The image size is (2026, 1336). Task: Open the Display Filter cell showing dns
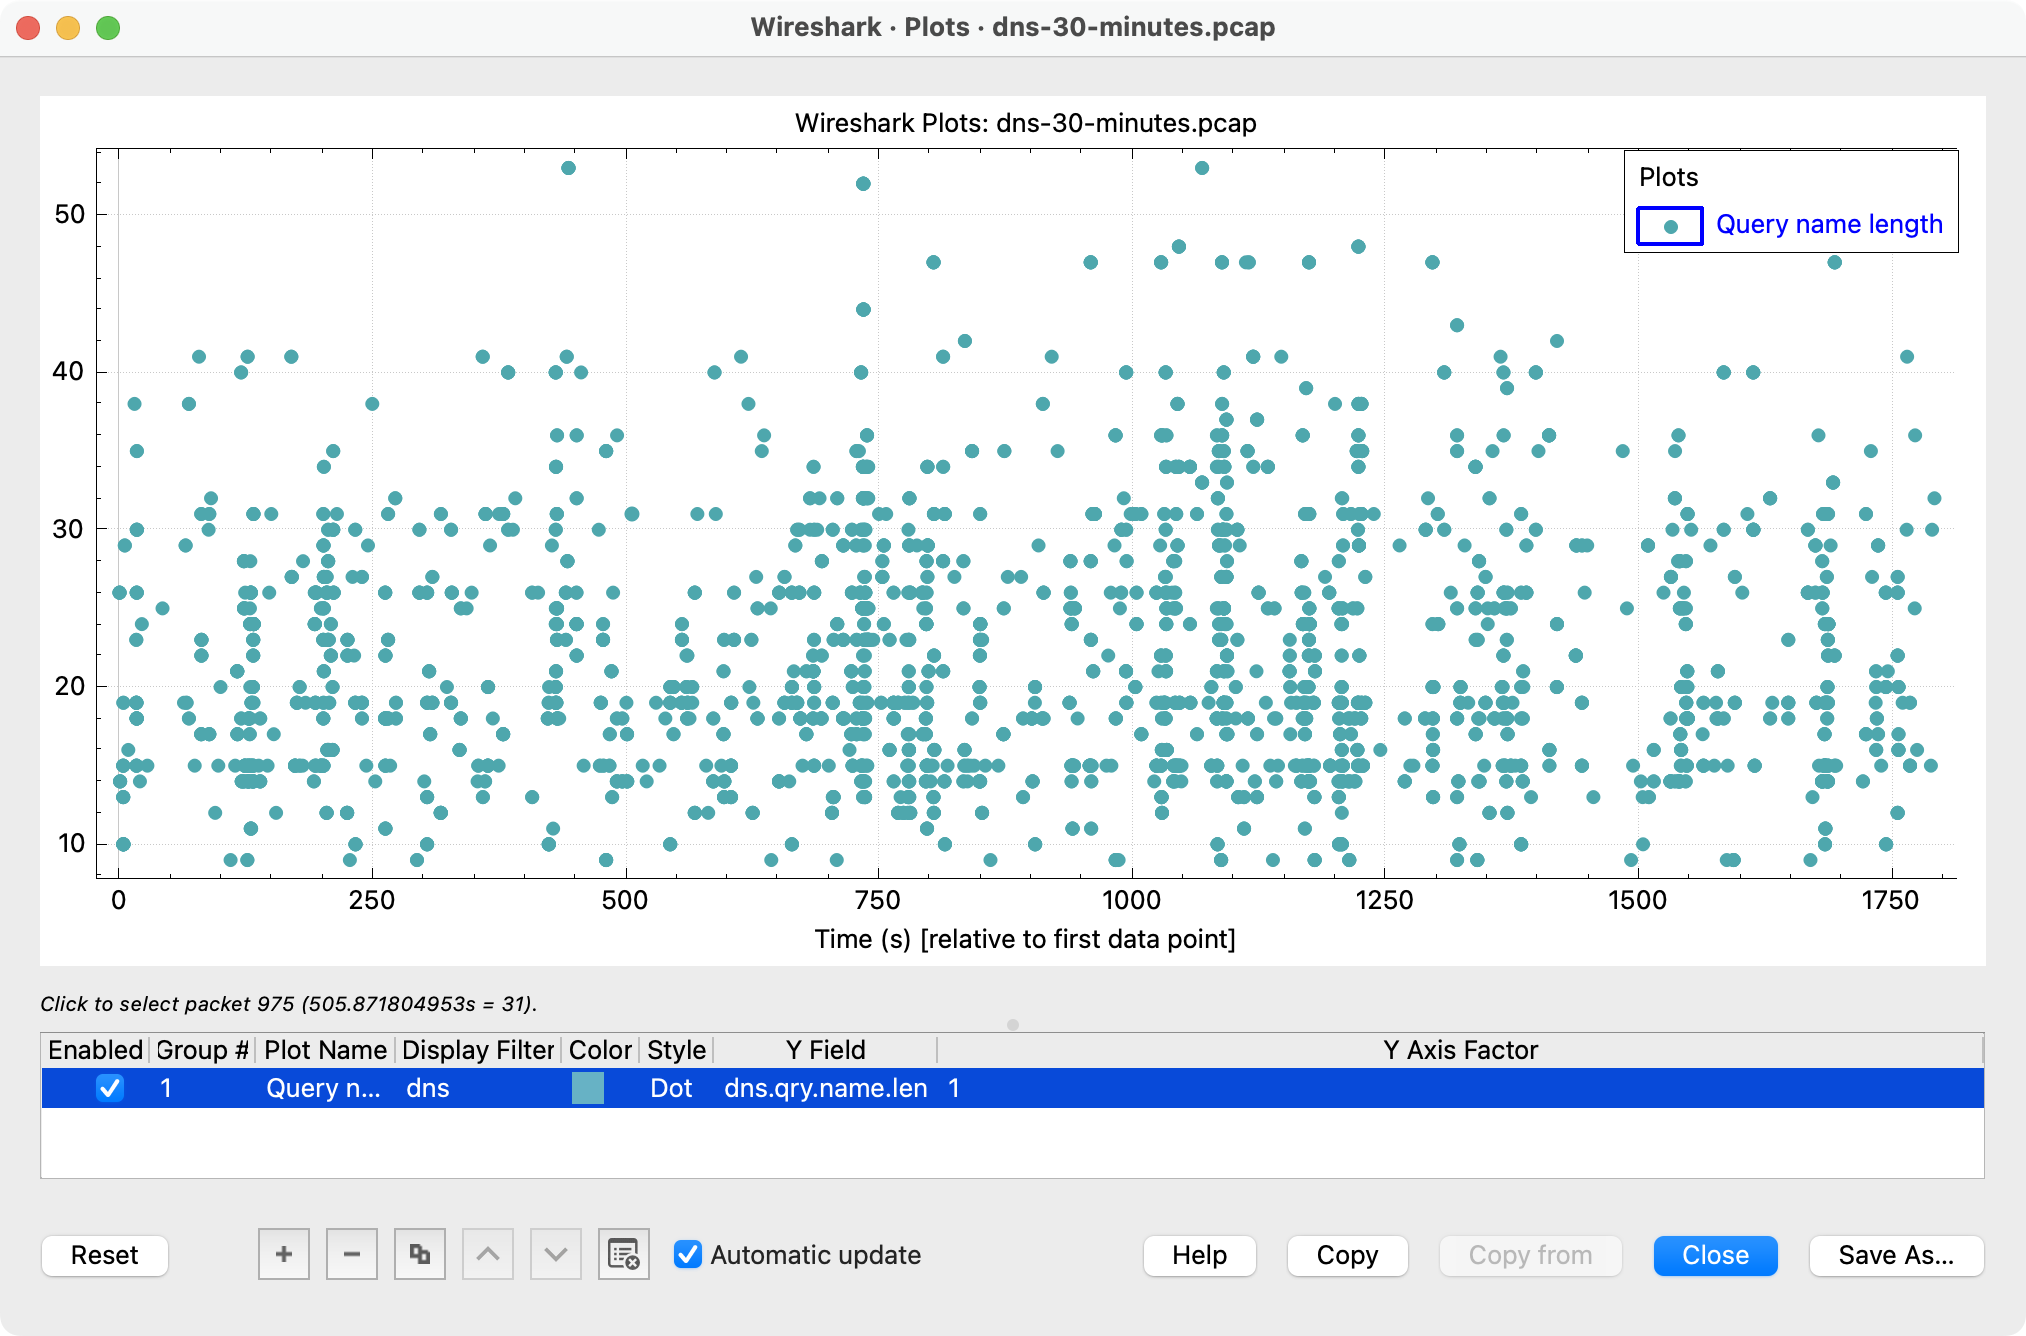[428, 1088]
